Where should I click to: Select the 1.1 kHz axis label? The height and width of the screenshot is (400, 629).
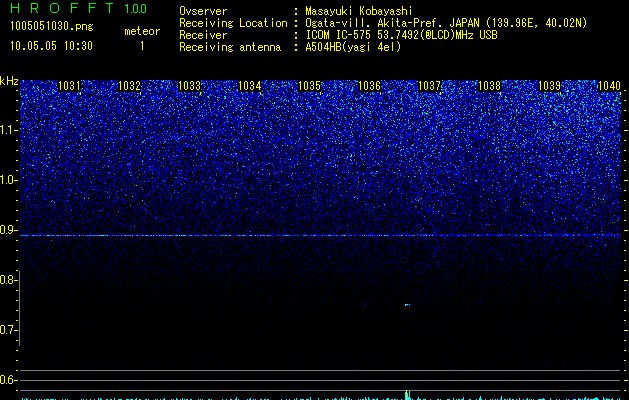click(7, 130)
